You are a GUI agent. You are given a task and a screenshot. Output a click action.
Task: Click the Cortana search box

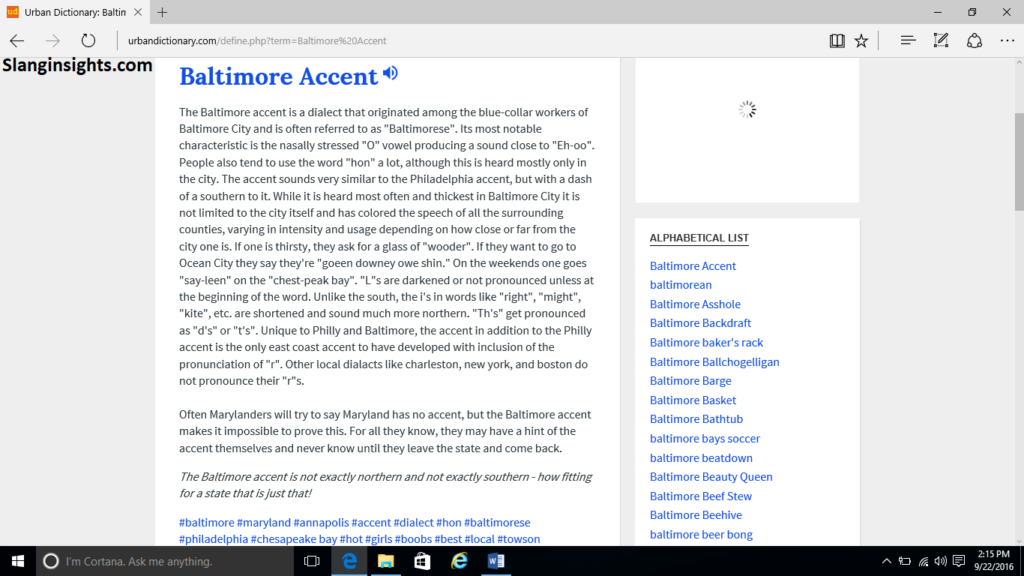165,561
